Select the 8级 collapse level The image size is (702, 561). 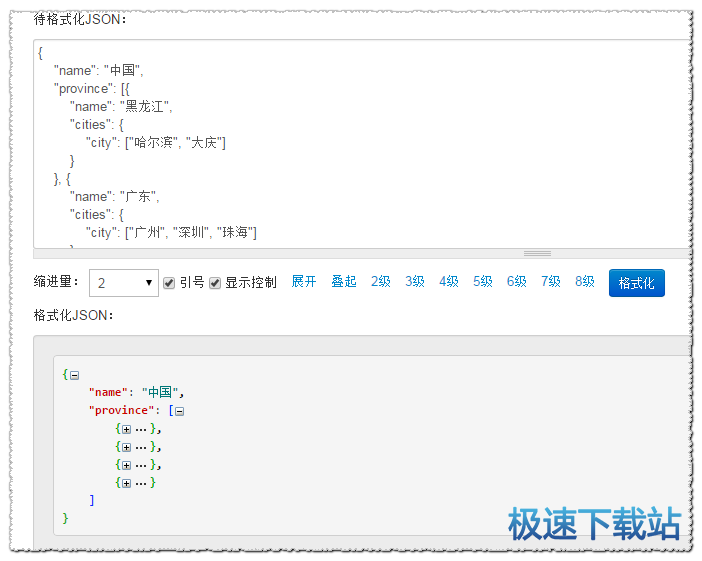tap(585, 282)
